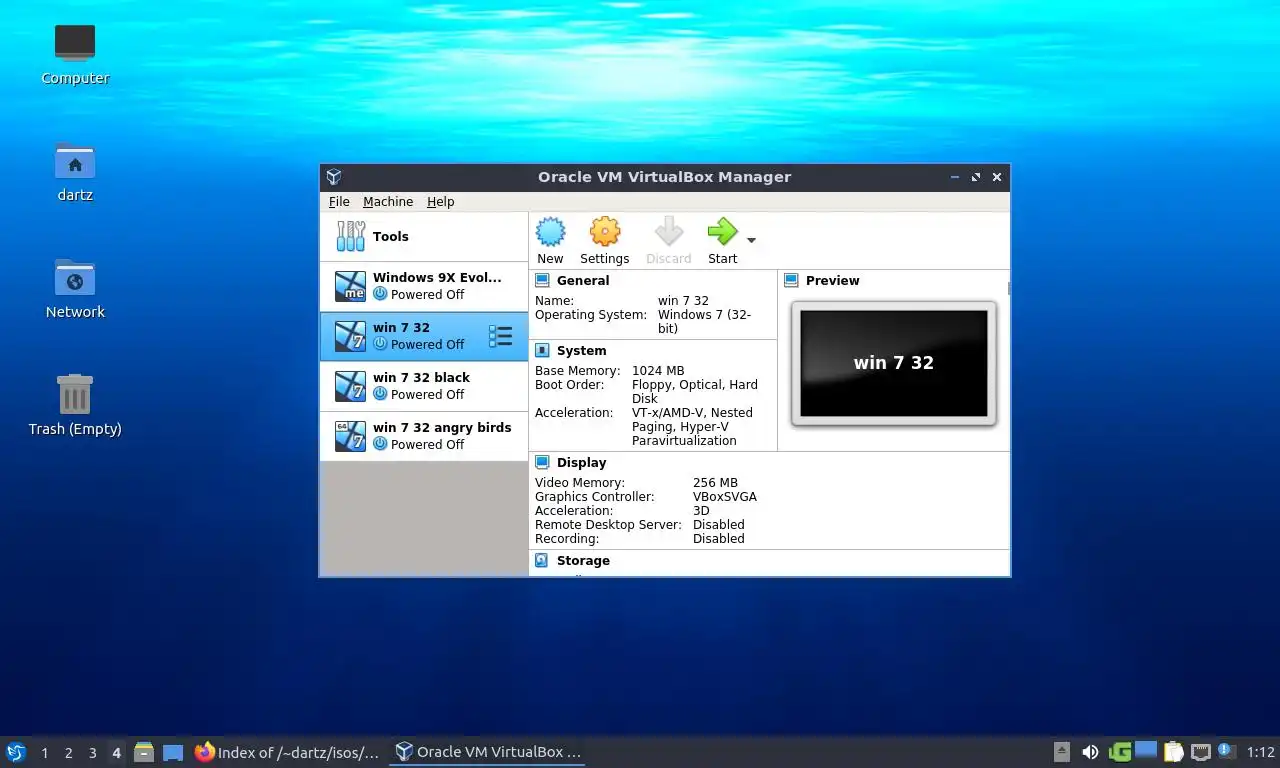Click the update notifier tray icon
This screenshot has height=768, width=1280.
(x=1227, y=752)
